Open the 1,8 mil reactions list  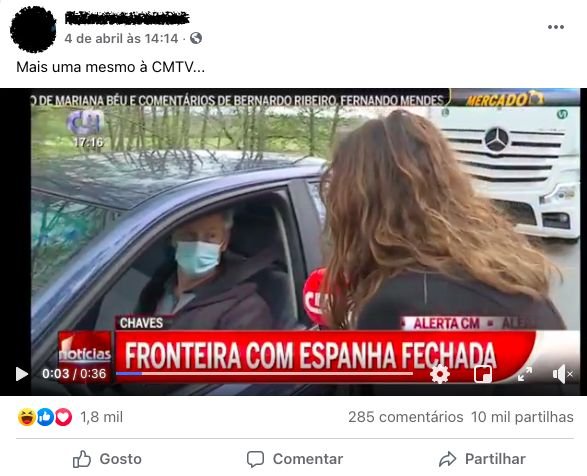coord(101,417)
